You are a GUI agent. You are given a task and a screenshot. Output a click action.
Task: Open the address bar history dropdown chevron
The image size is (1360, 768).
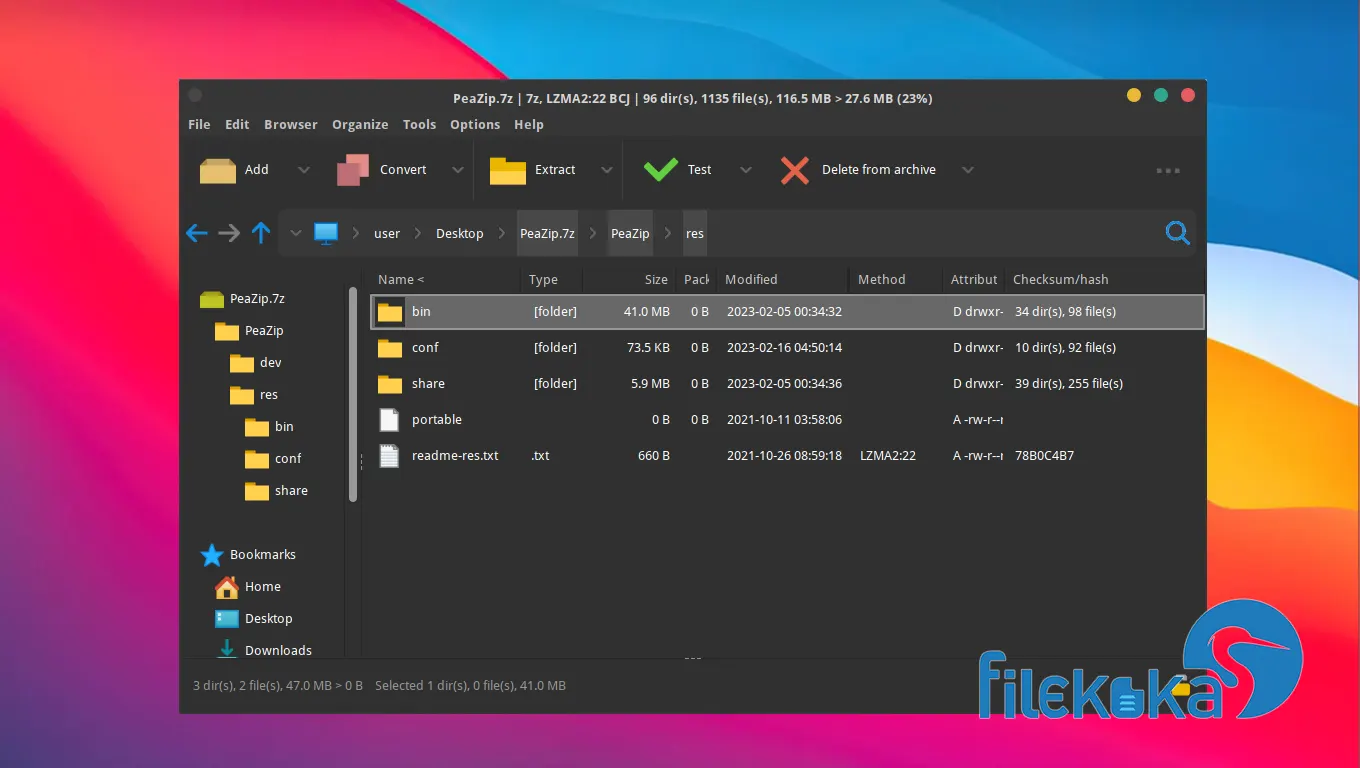point(295,233)
